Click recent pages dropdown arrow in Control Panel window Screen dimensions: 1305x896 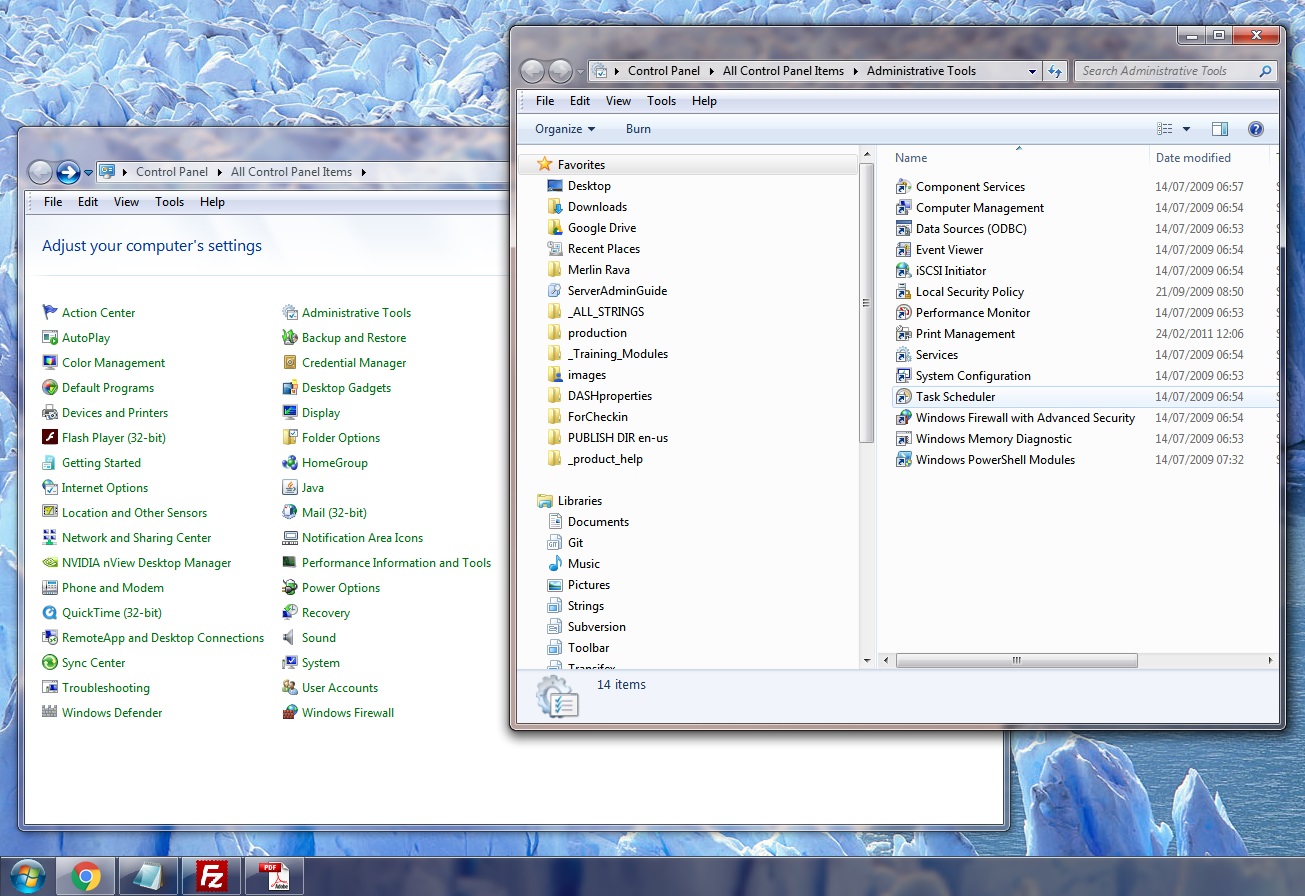click(x=88, y=172)
